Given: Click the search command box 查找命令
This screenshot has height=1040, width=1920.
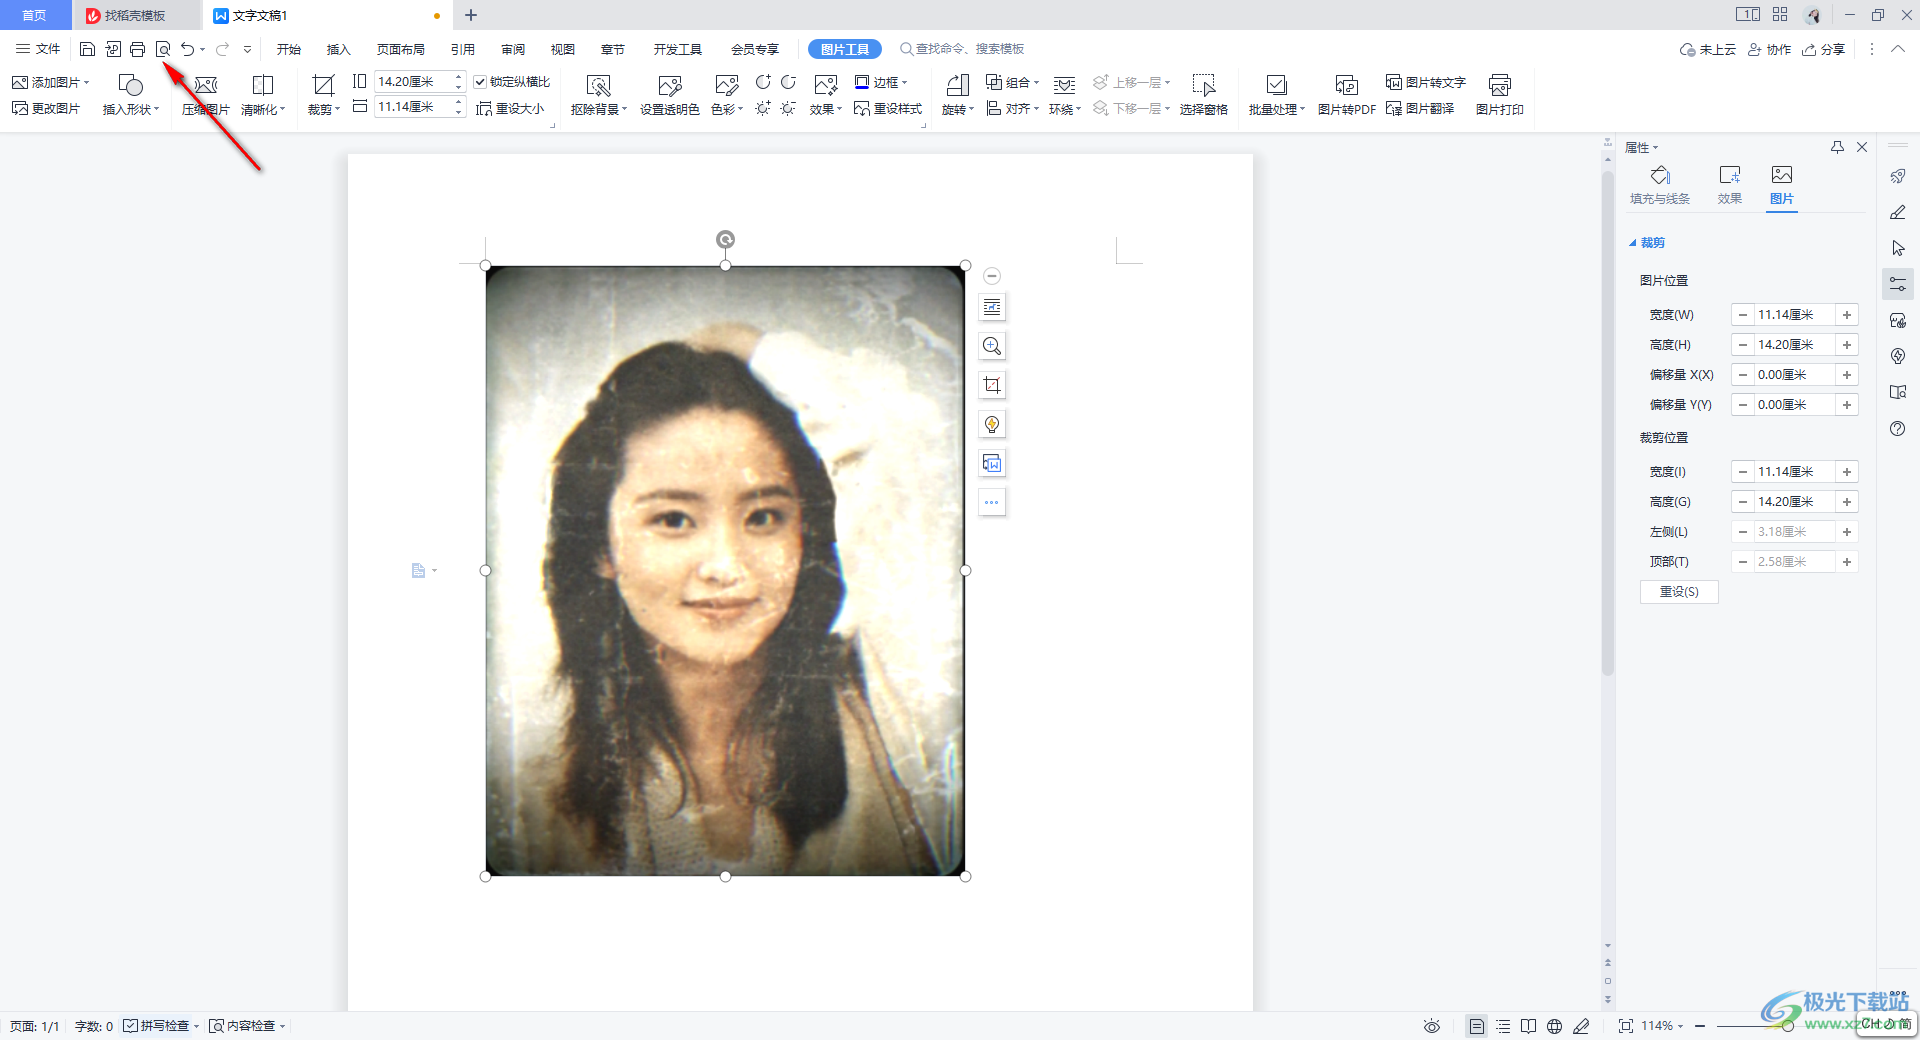Looking at the screenshot, I should click(x=962, y=49).
